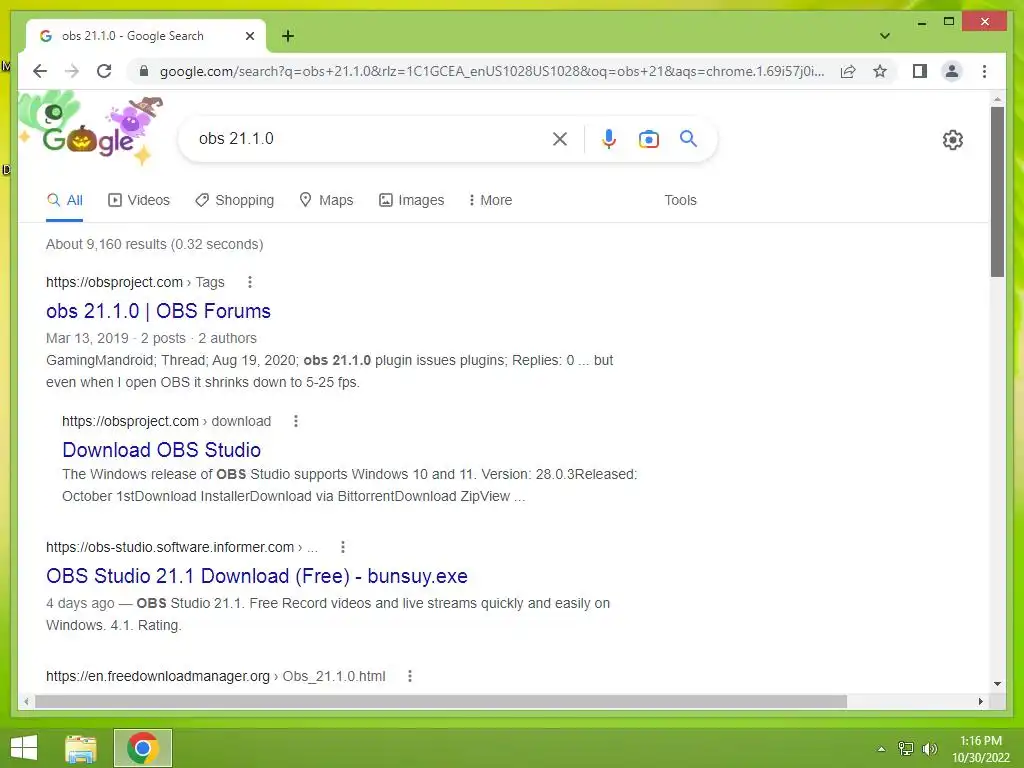Click the horizontal scroll left arrow

click(26, 701)
